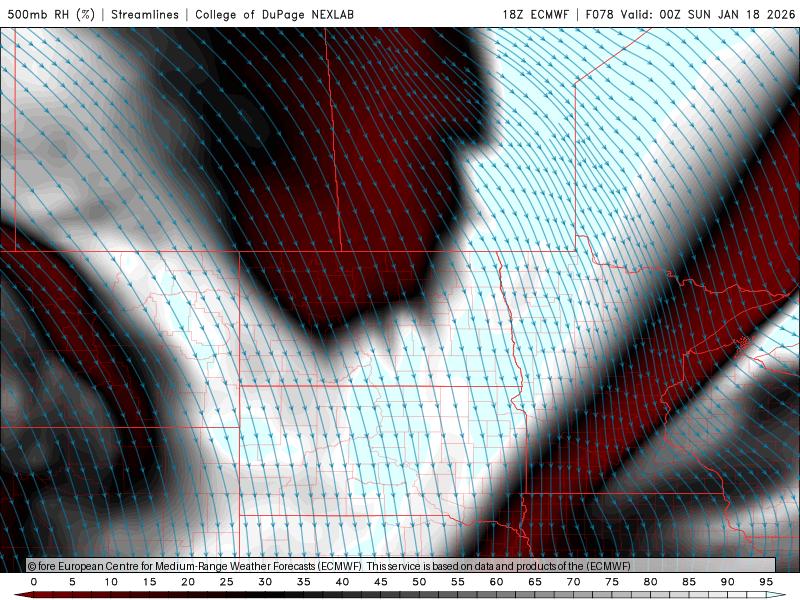Click the "20" label on the color scale

188,582
